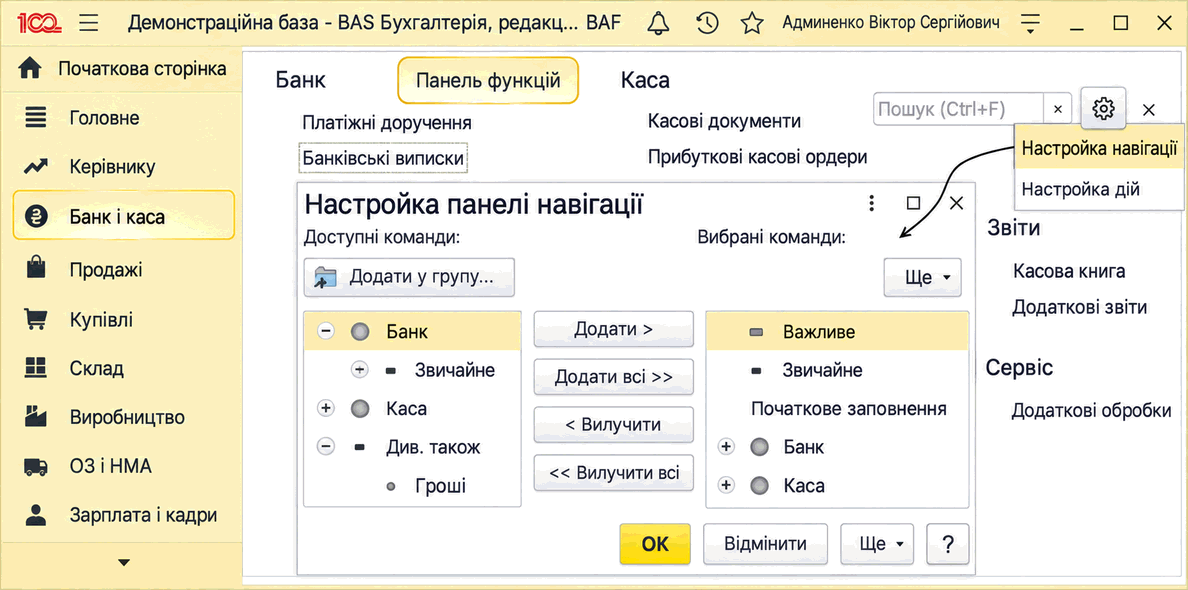Click the ОЗ і НМА truck icon
1188x590 pixels.
click(36, 467)
